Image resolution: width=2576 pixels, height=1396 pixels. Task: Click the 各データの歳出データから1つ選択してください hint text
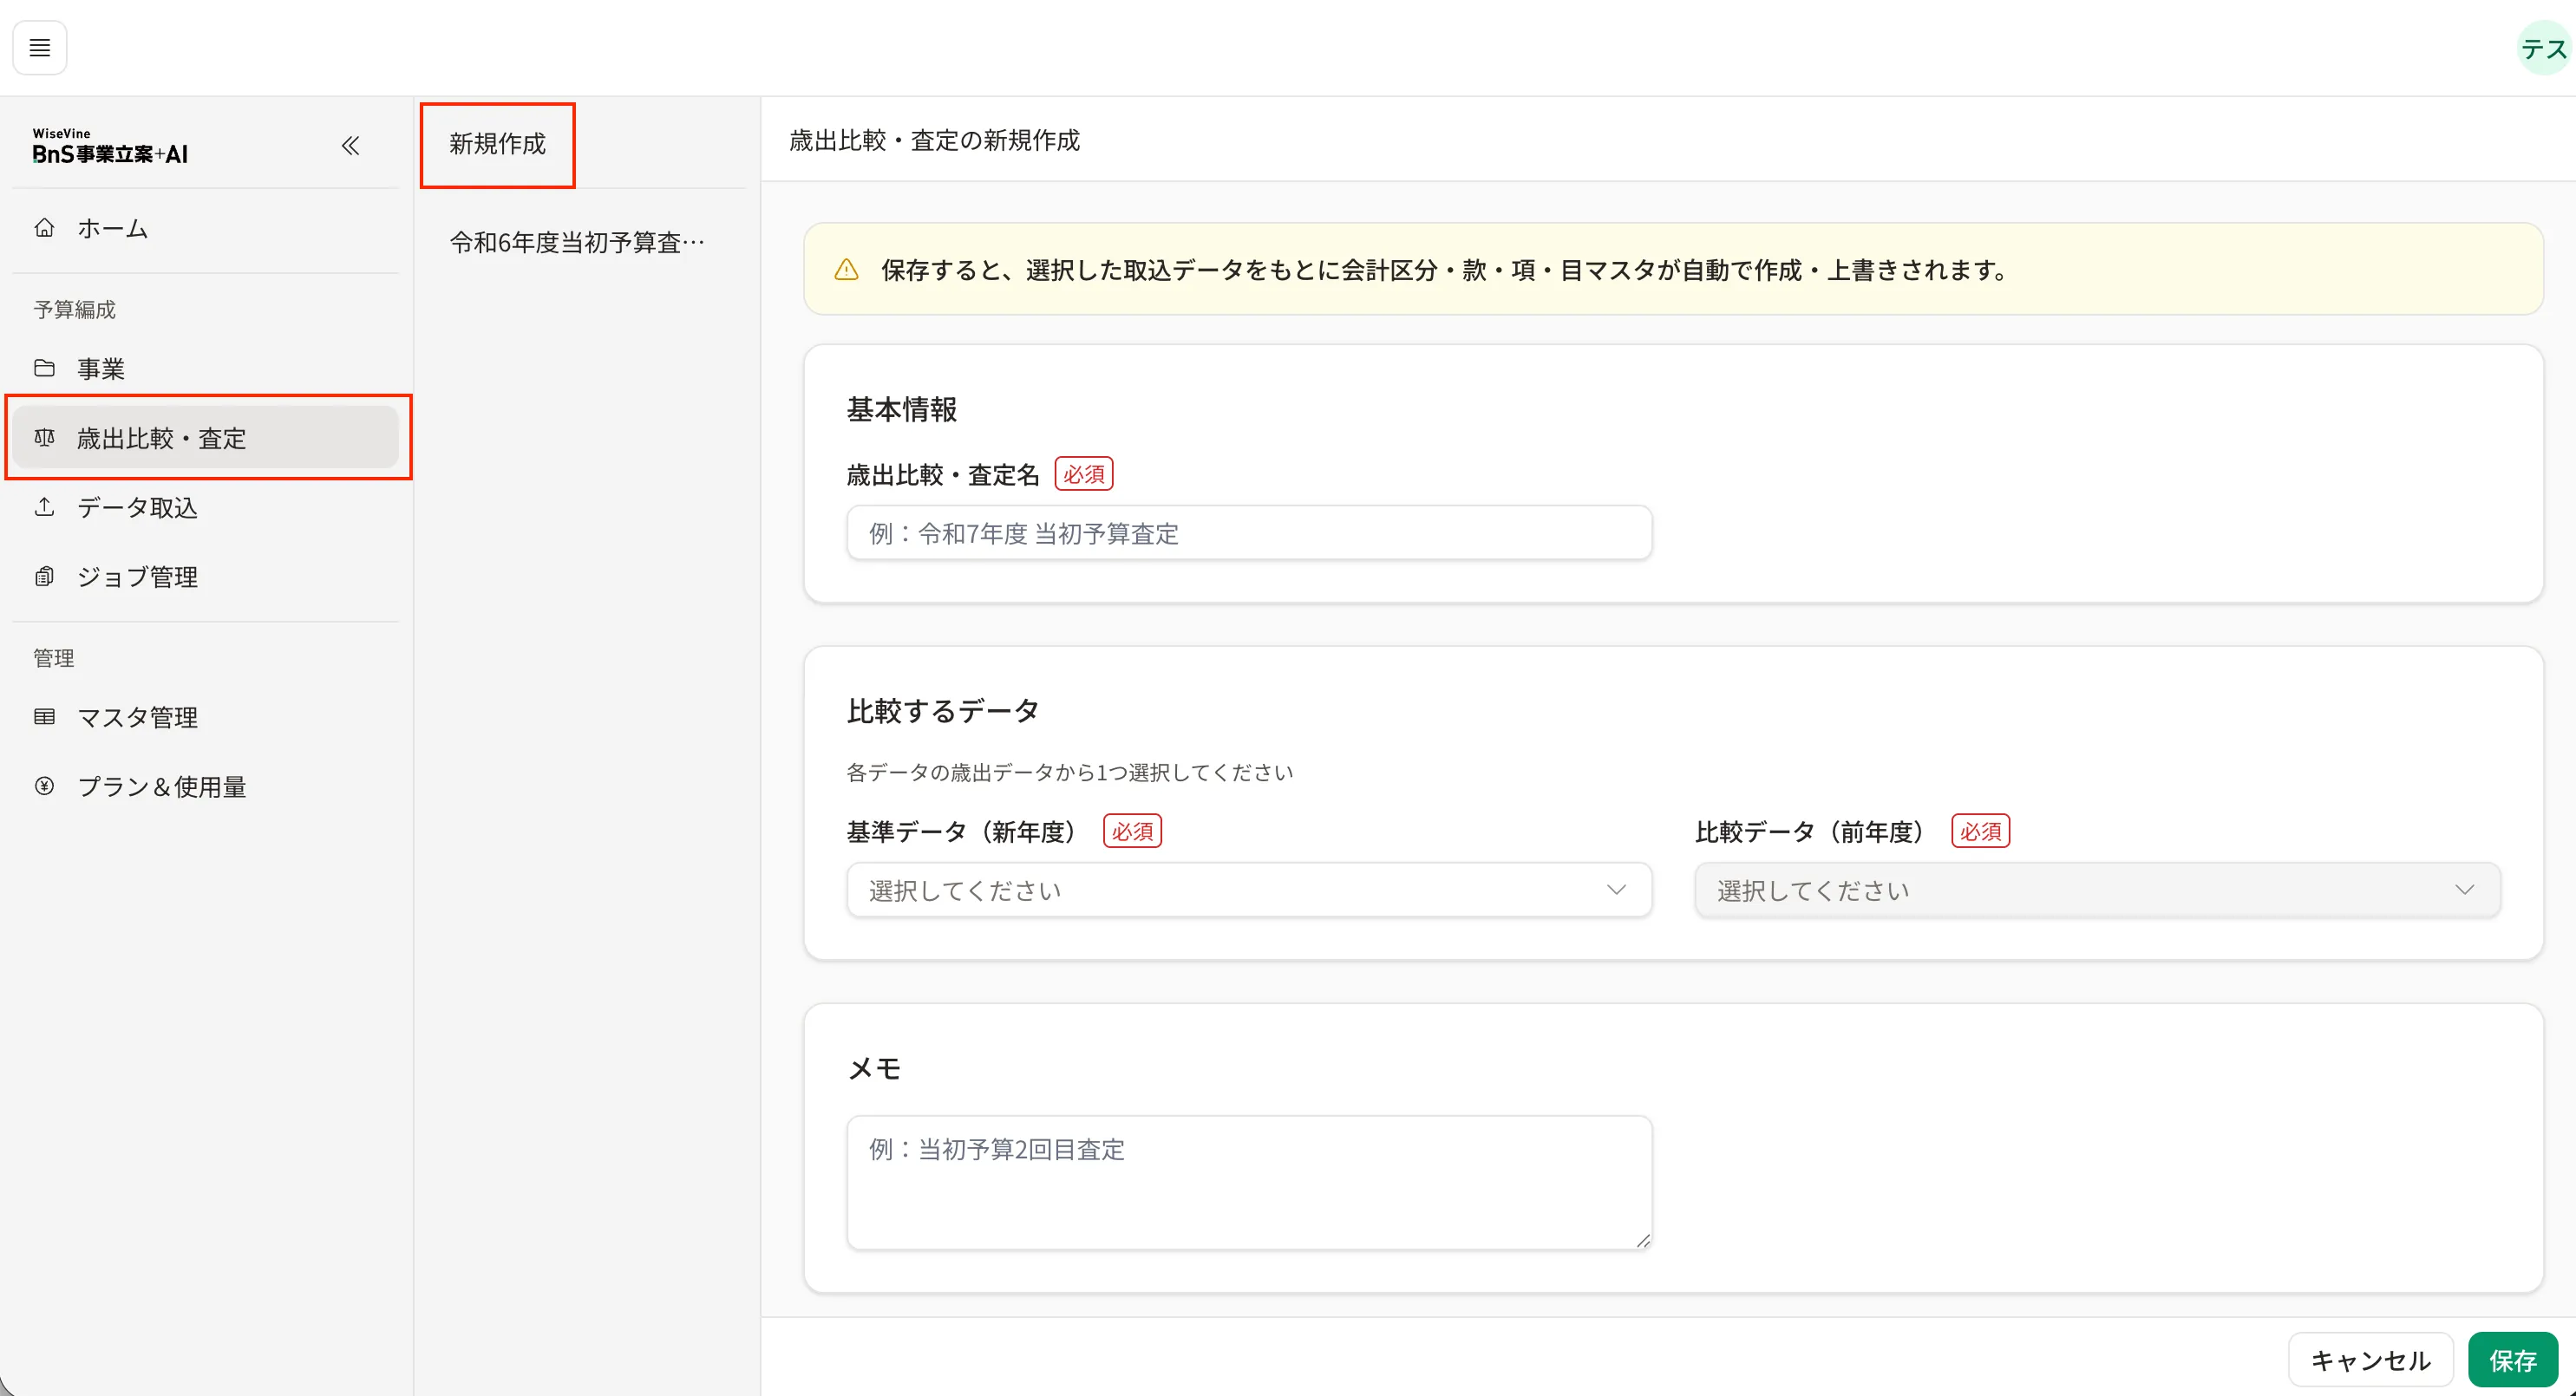1070,772
